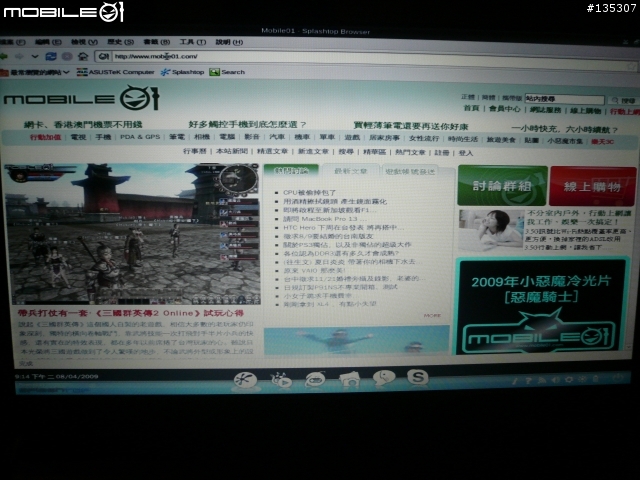Click the blue Reload page icon

[x=51, y=56]
